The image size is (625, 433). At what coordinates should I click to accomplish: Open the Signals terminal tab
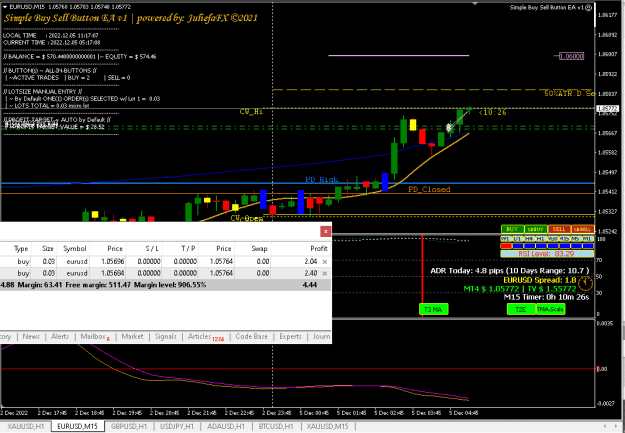click(165, 337)
